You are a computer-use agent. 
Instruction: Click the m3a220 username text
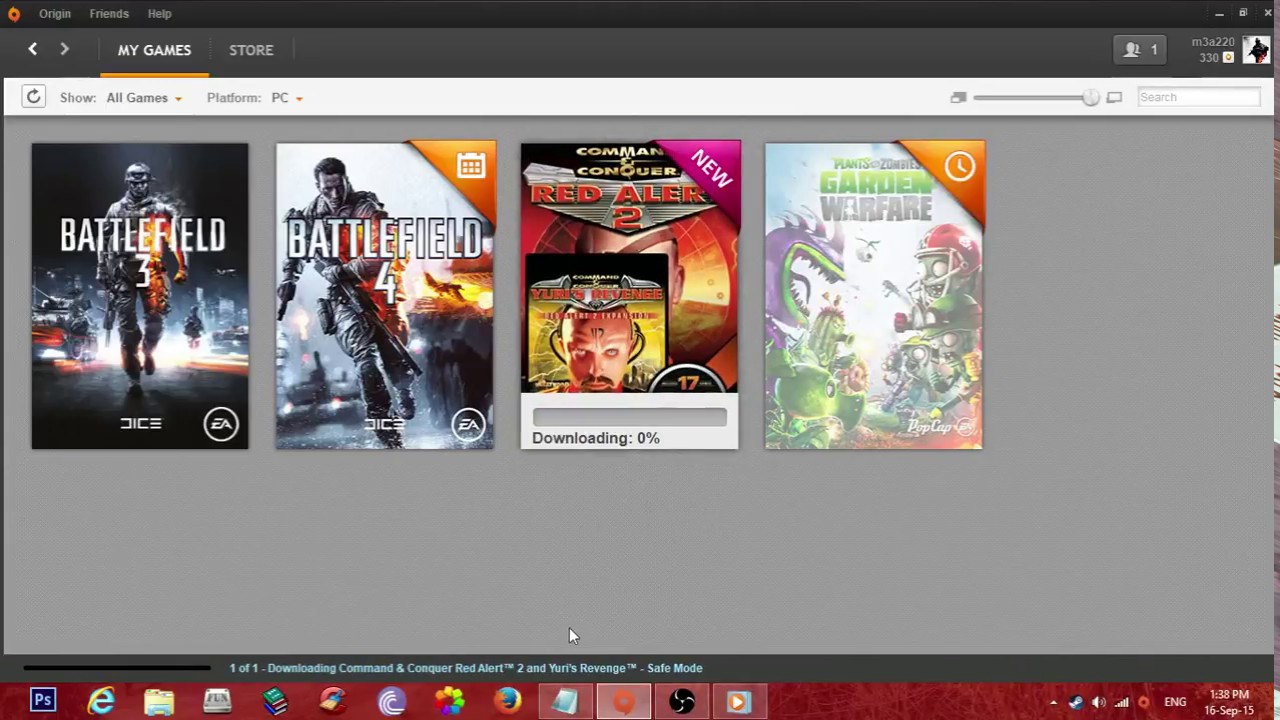click(1213, 42)
